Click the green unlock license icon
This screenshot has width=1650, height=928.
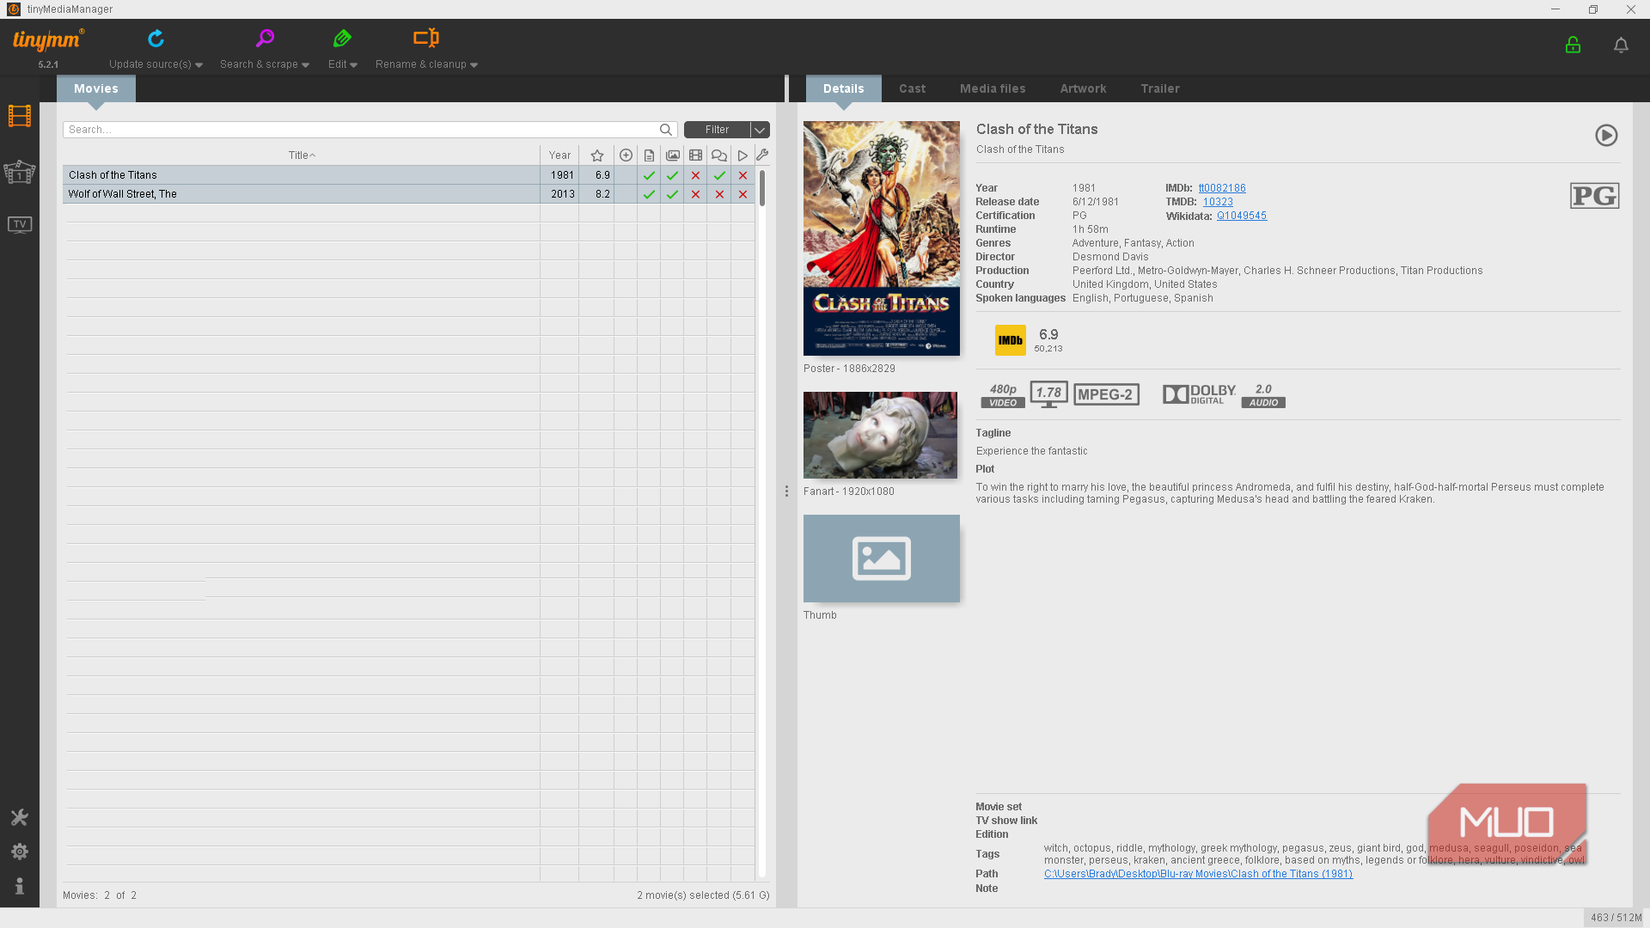point(1572,45)
